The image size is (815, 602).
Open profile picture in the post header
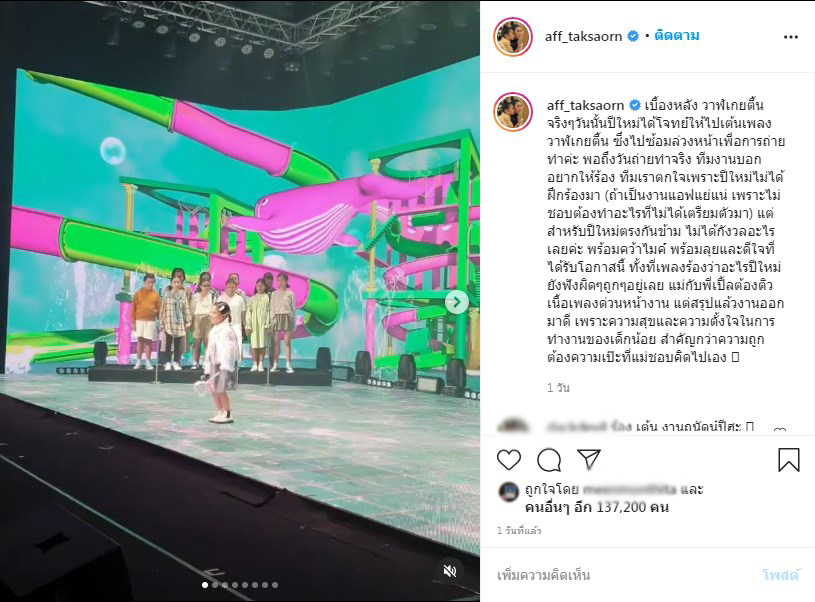(512, 37)
